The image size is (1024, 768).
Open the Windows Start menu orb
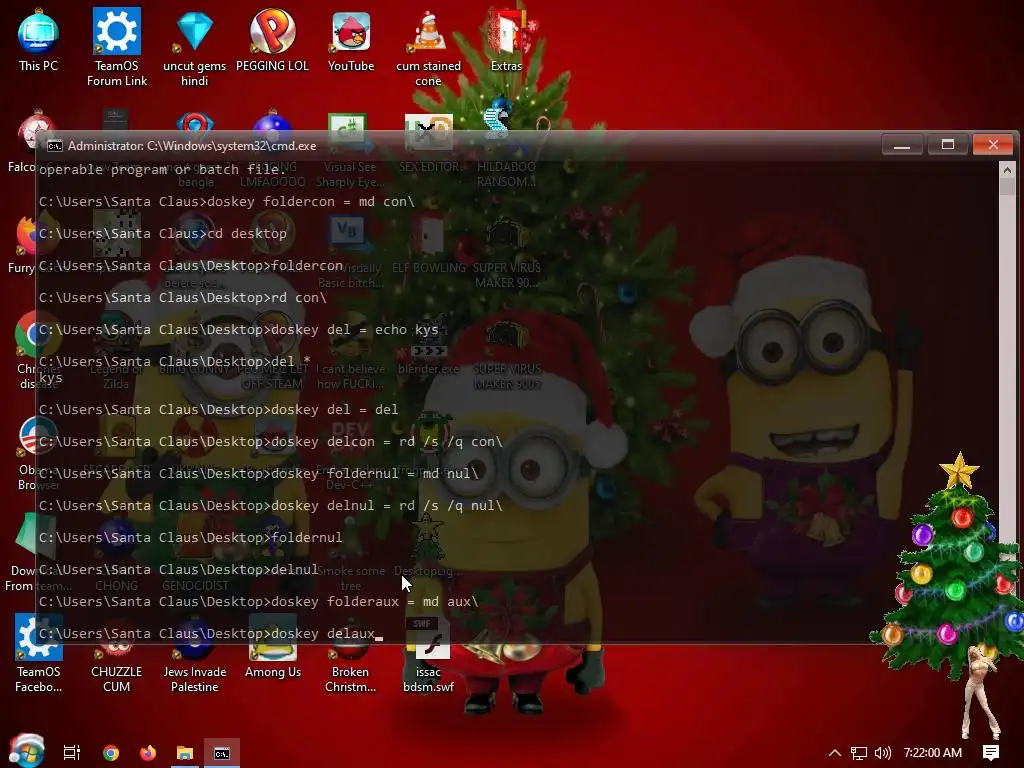coord(27,751)
